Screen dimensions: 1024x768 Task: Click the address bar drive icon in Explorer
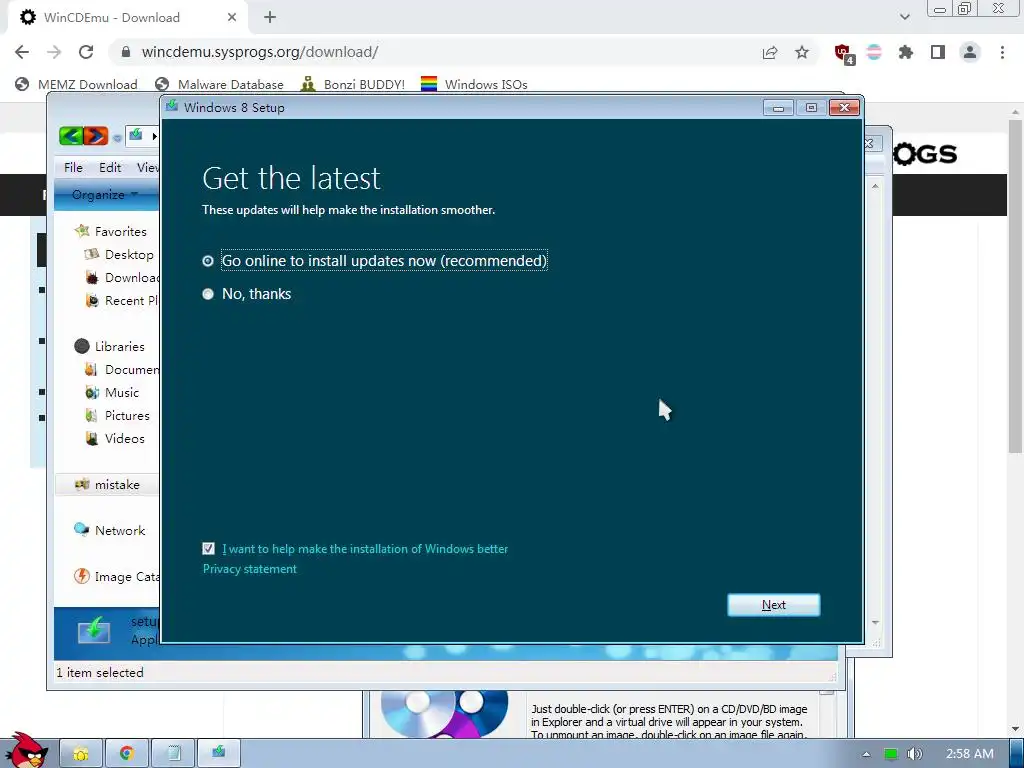point(136,135)
